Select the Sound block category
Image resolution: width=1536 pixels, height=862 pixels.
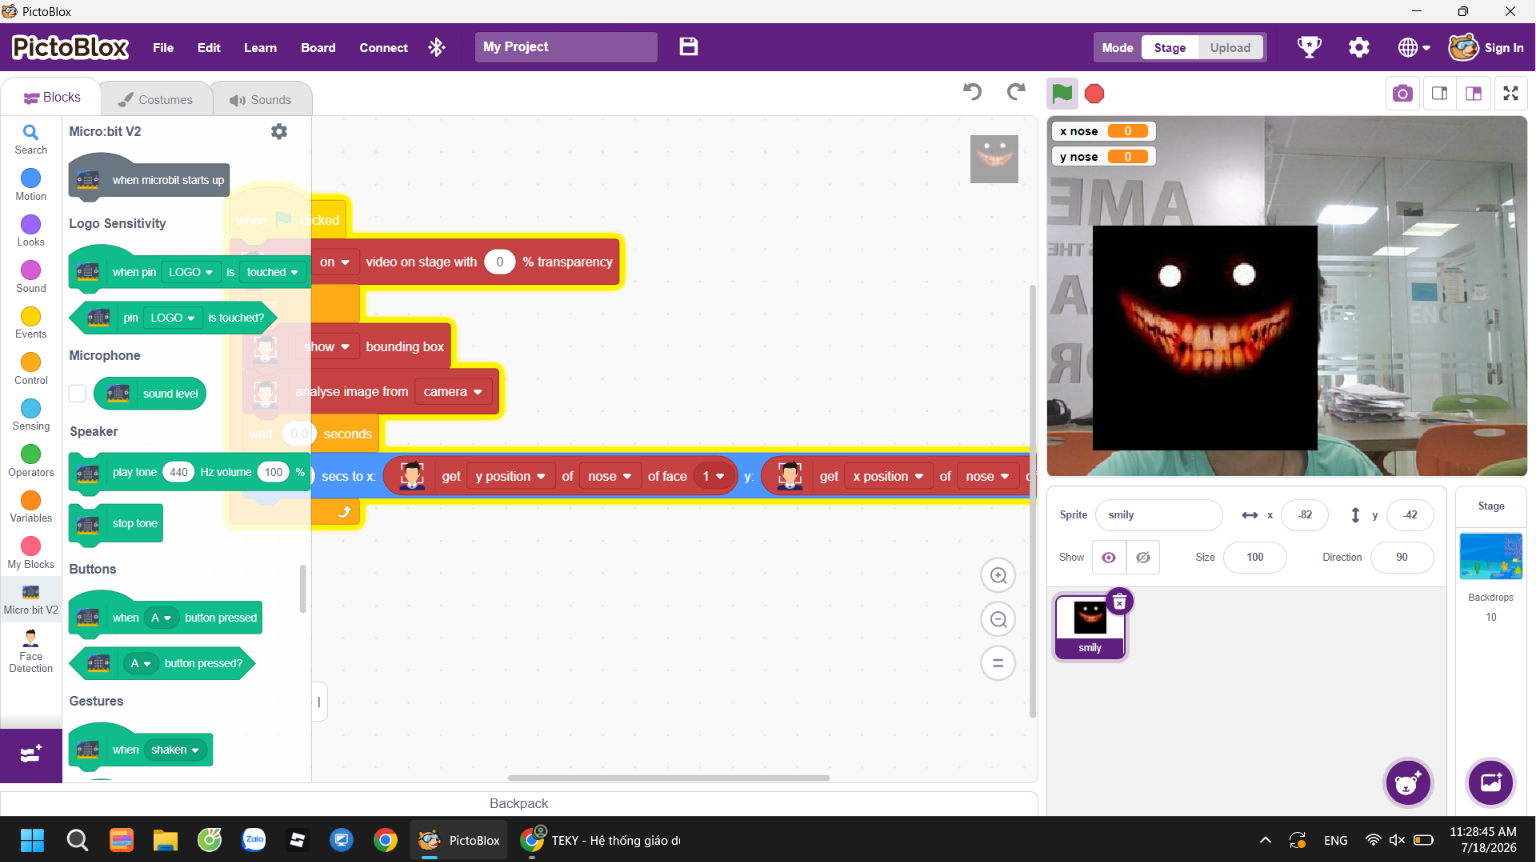pos(31,276)
